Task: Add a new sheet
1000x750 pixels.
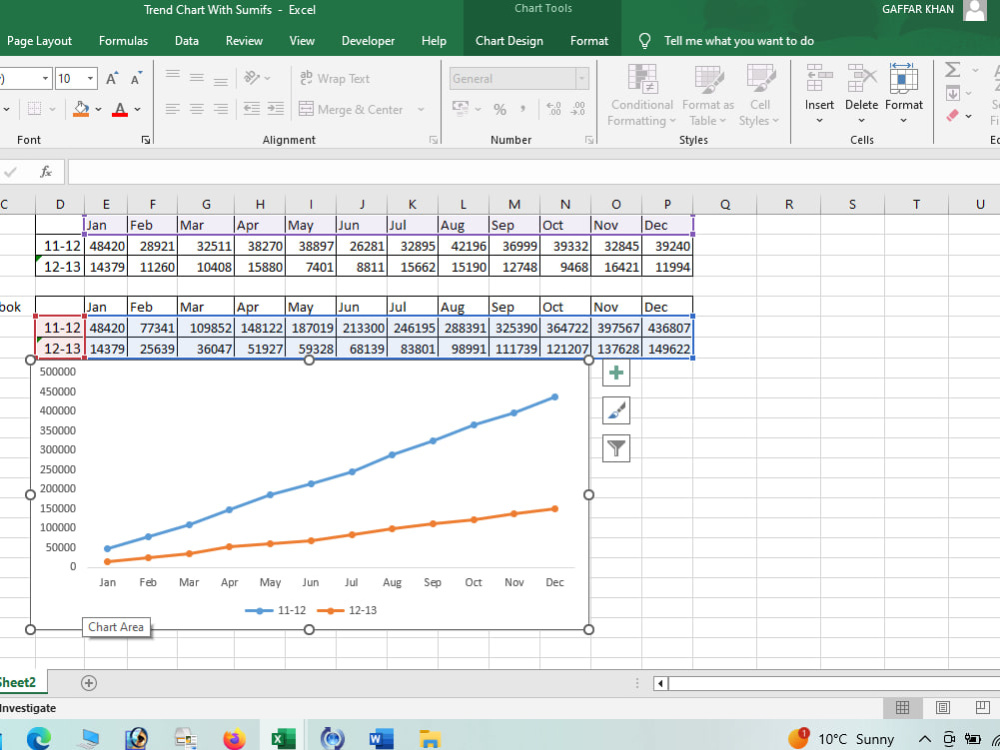Action: coord(89,683)
